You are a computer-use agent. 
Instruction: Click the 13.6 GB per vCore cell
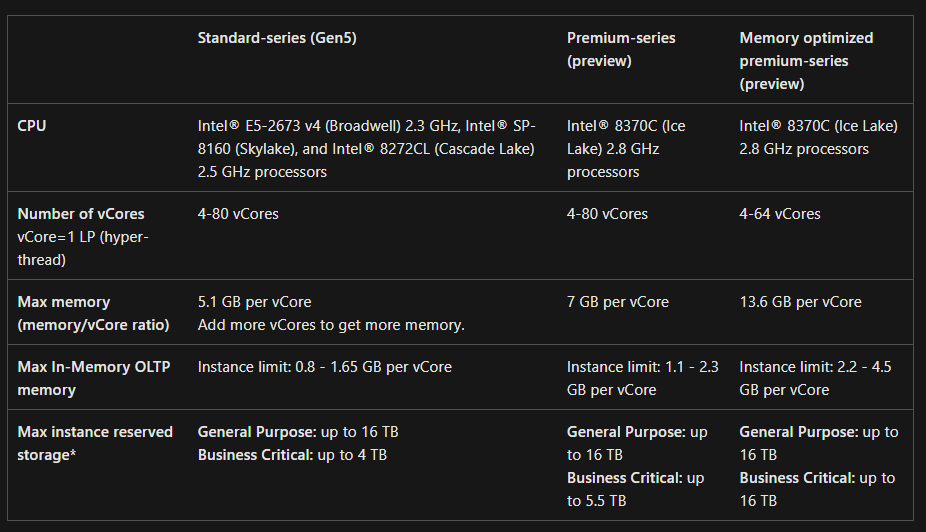800,302
